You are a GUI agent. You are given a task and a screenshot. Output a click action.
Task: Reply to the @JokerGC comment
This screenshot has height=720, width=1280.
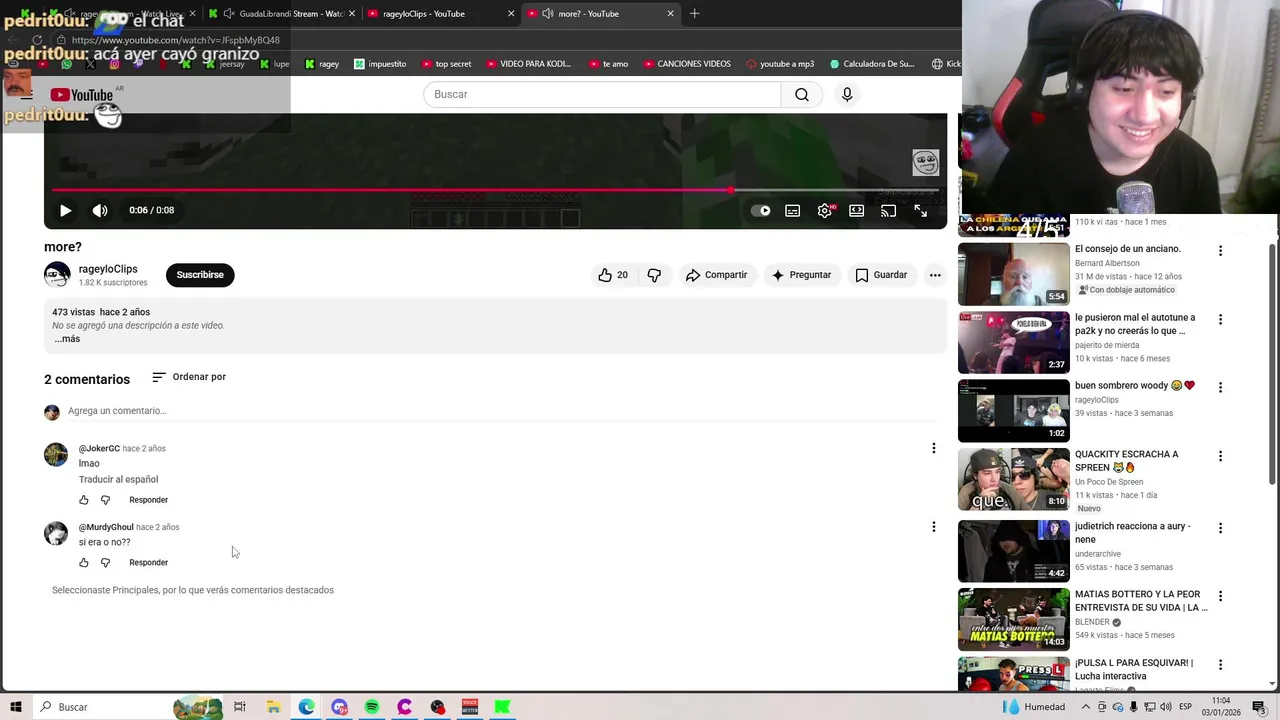click(x=148, y=500)
